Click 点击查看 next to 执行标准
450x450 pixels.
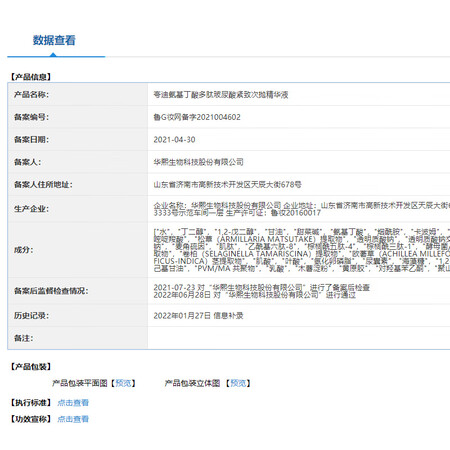tap(73, 403)
